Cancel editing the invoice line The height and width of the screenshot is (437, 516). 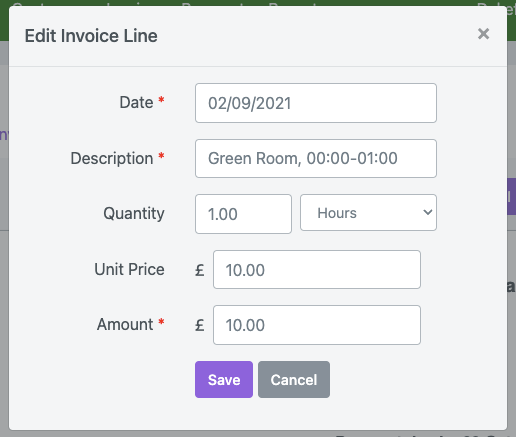coord(294,379)
